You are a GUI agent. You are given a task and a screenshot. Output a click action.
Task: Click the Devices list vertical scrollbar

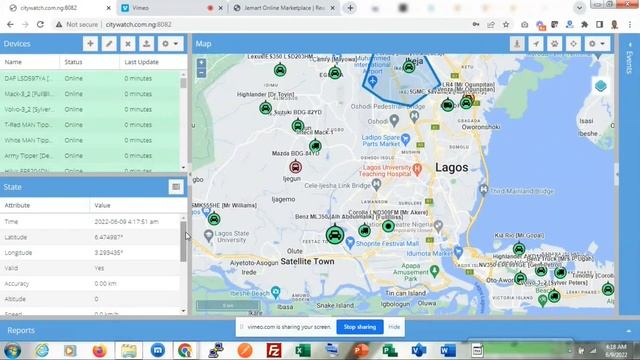[x=183, y=121]
